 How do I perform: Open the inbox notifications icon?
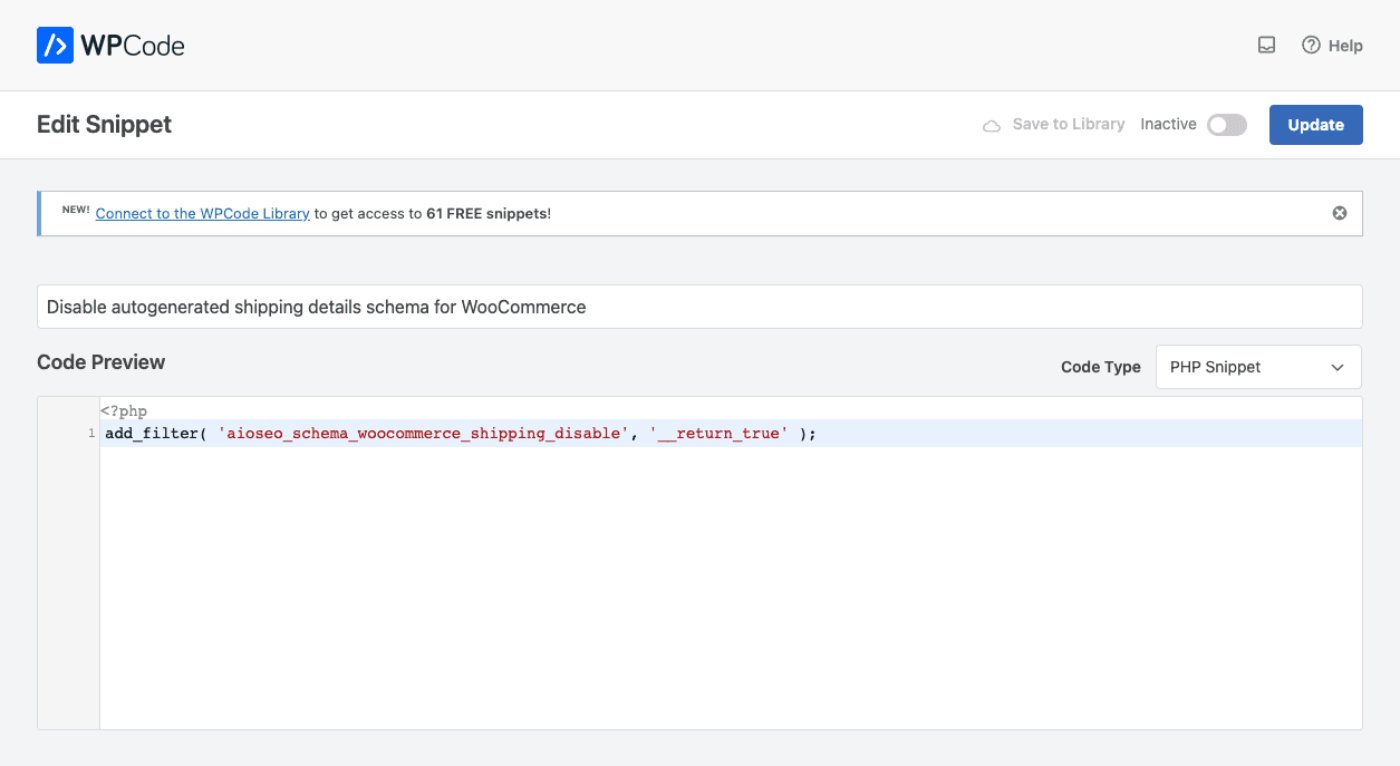1266,45
